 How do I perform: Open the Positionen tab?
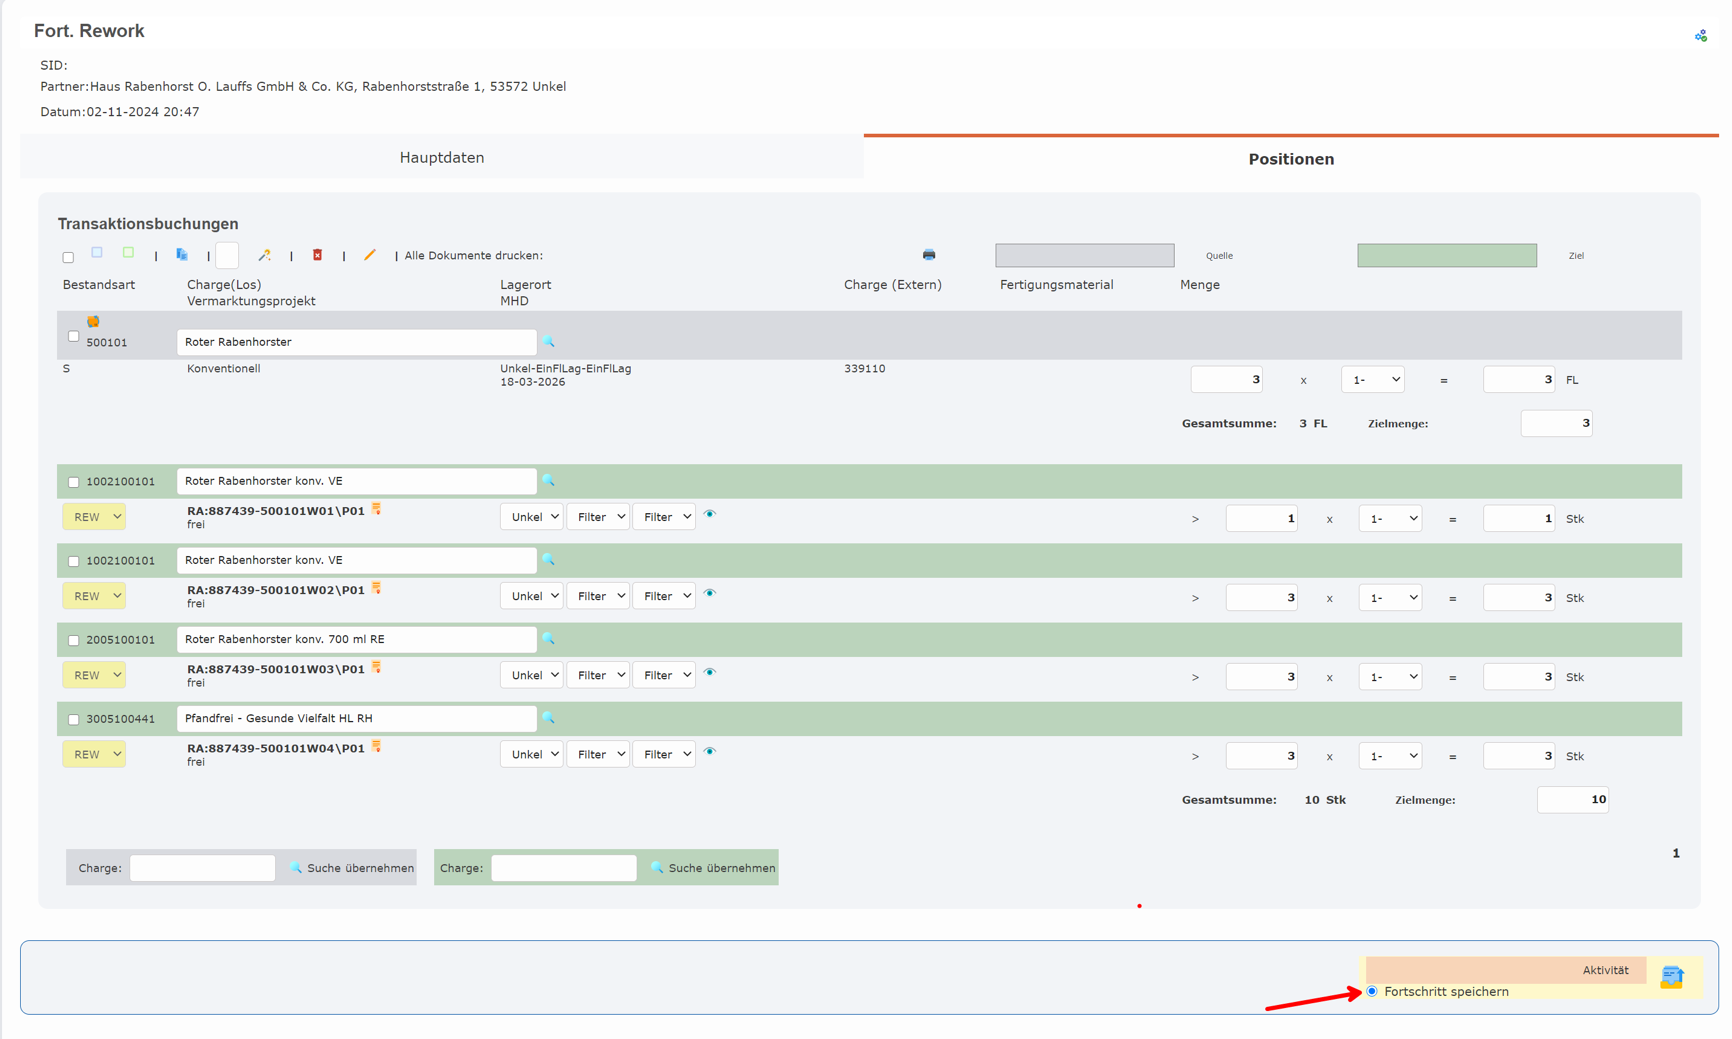pyautogui.click(x=1290, y=159)
